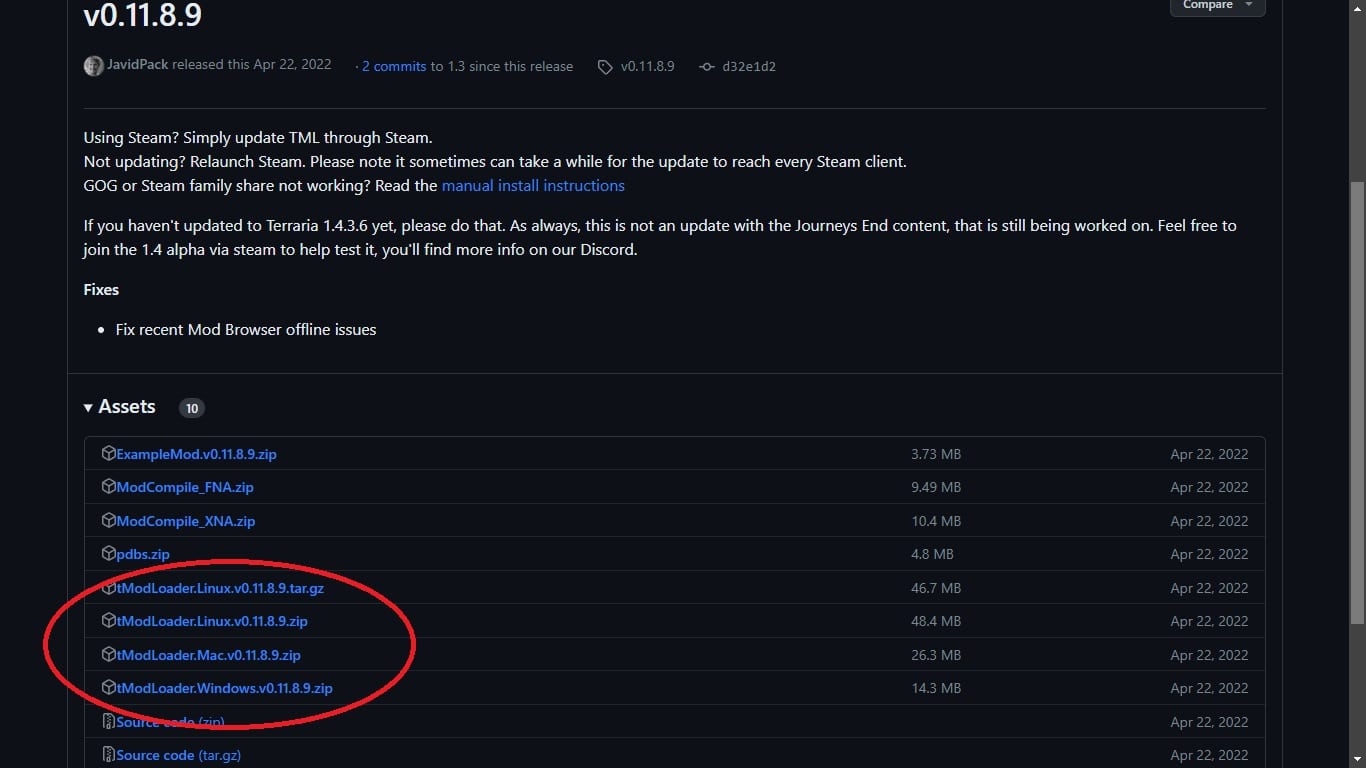Image resolution: width=1366 pixels, height=768 pixels.
Task: Click the date on the pdbs.zip row
Action: (x=1209, y=554)
